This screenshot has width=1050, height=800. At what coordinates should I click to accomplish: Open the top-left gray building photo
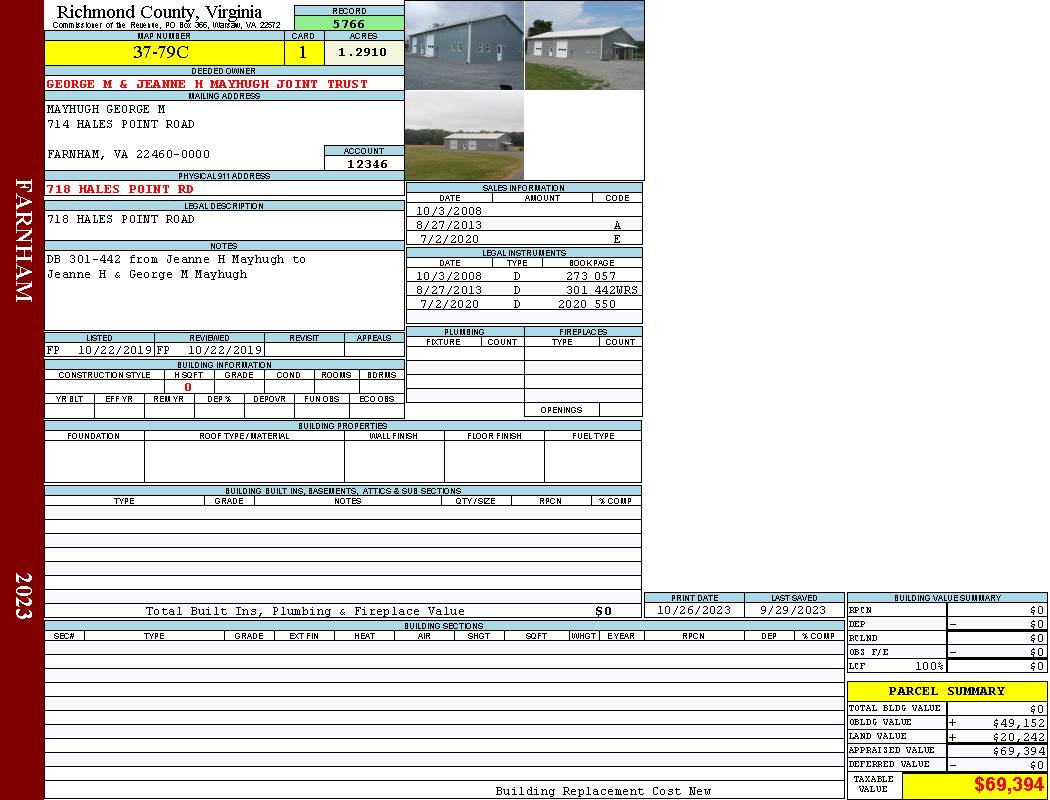coord(464,46)
